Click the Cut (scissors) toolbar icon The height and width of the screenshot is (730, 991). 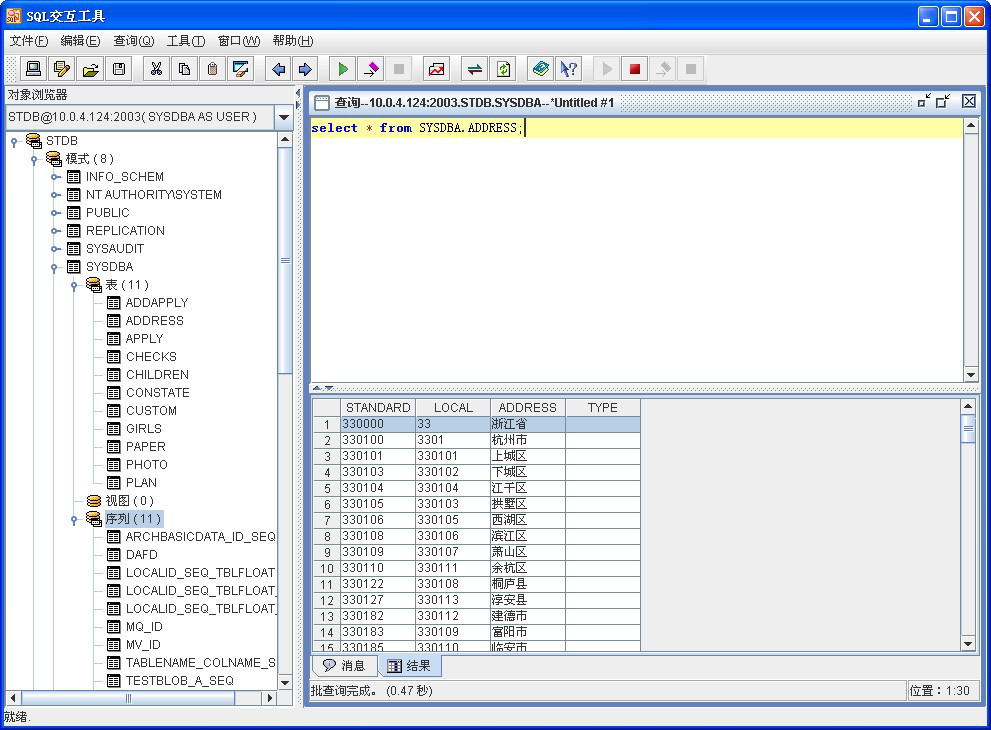tap(156, 69)
